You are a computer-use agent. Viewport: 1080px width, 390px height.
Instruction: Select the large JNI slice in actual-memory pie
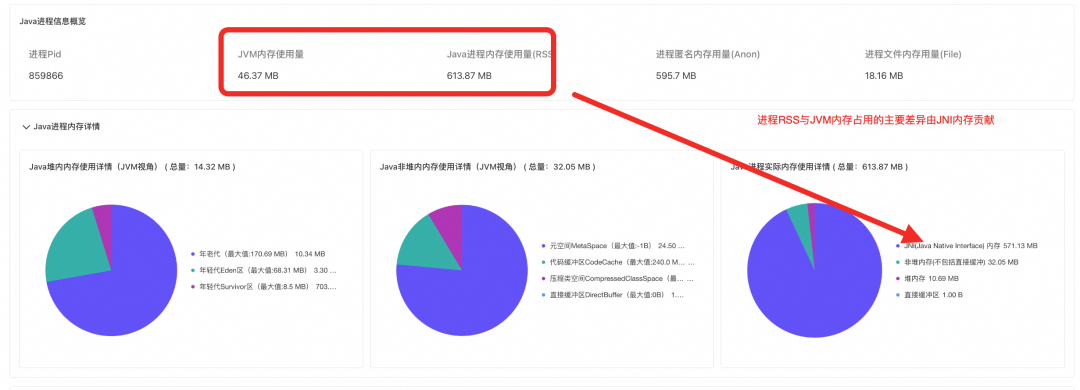(815, 289)
